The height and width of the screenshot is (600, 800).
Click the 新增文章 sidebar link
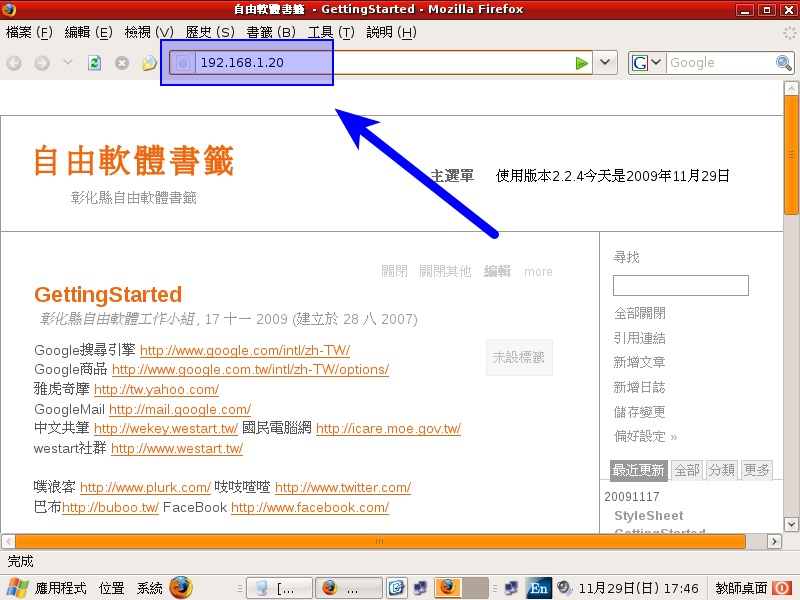pos(639,362)
